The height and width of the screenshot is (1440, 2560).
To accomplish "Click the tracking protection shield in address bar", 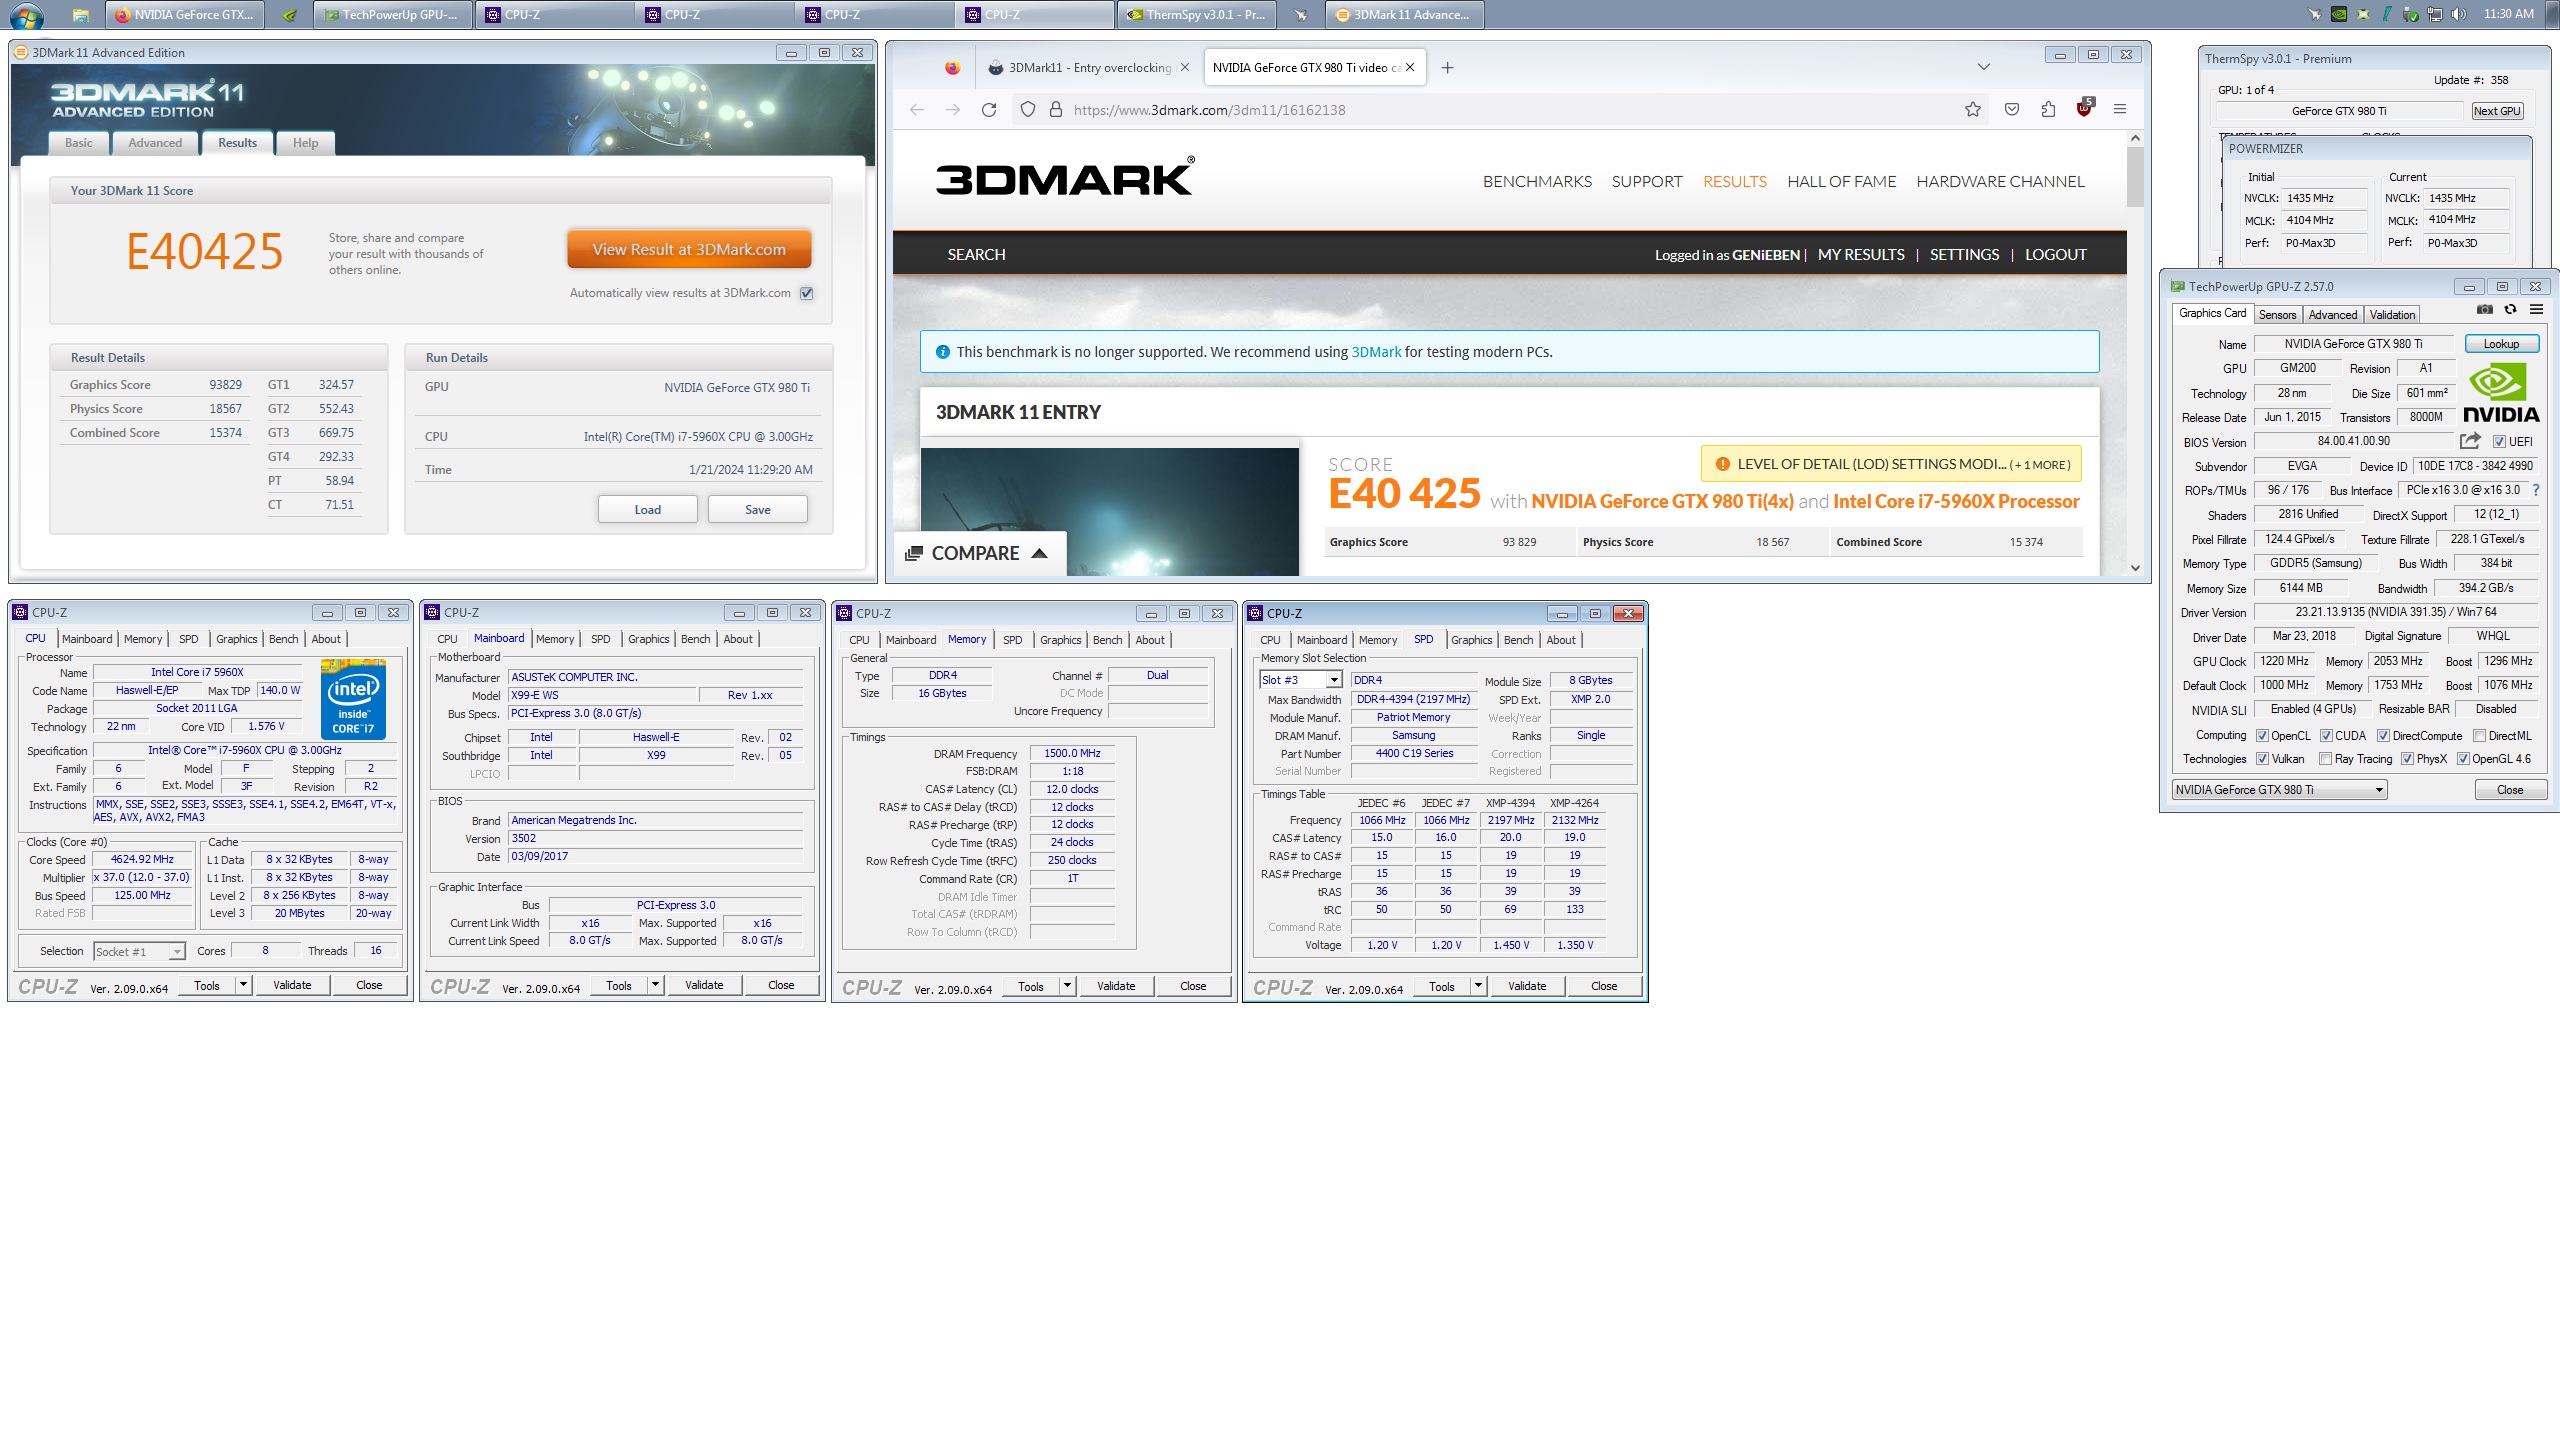I will coord(1027,110).
